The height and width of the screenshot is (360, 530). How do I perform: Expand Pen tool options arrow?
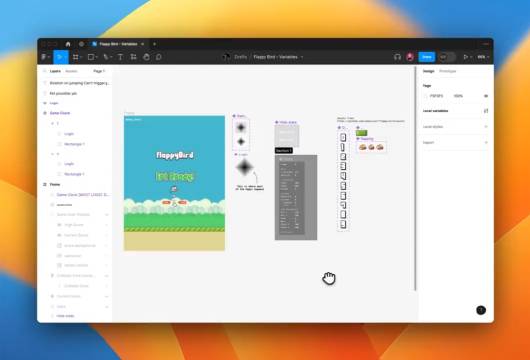coord(111,57)
